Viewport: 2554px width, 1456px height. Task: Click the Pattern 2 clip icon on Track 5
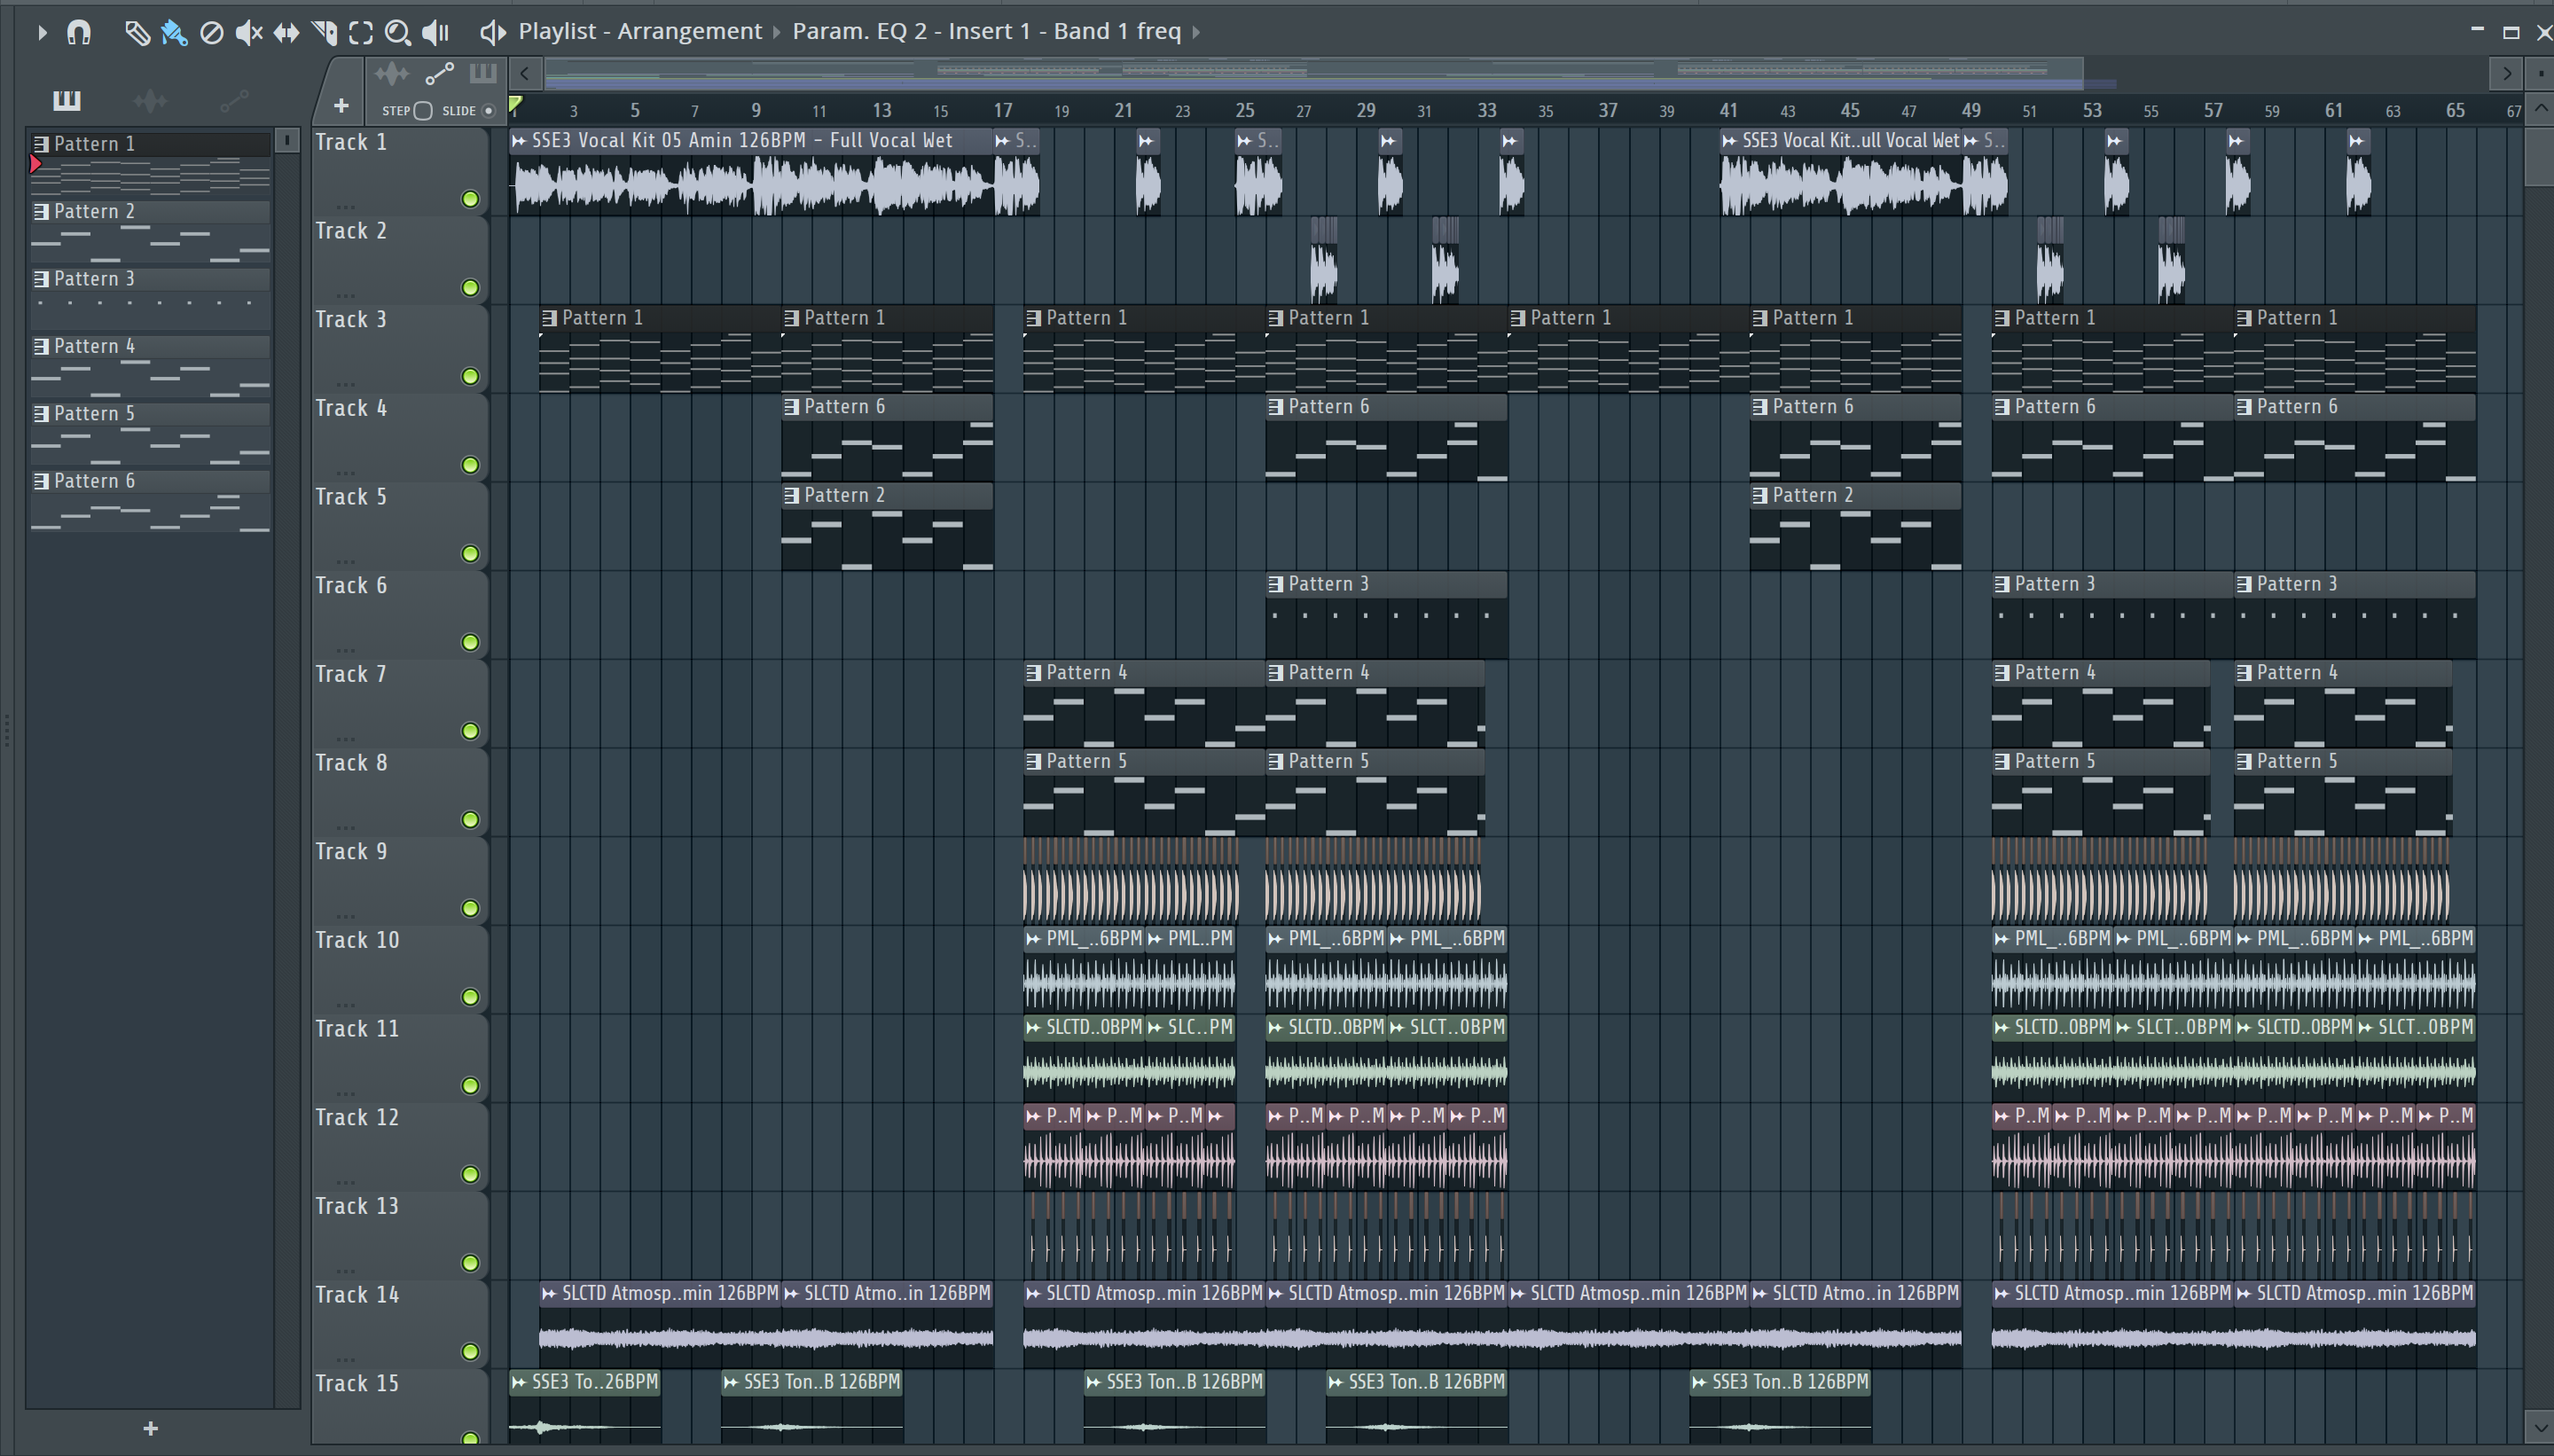pos(791,495)
